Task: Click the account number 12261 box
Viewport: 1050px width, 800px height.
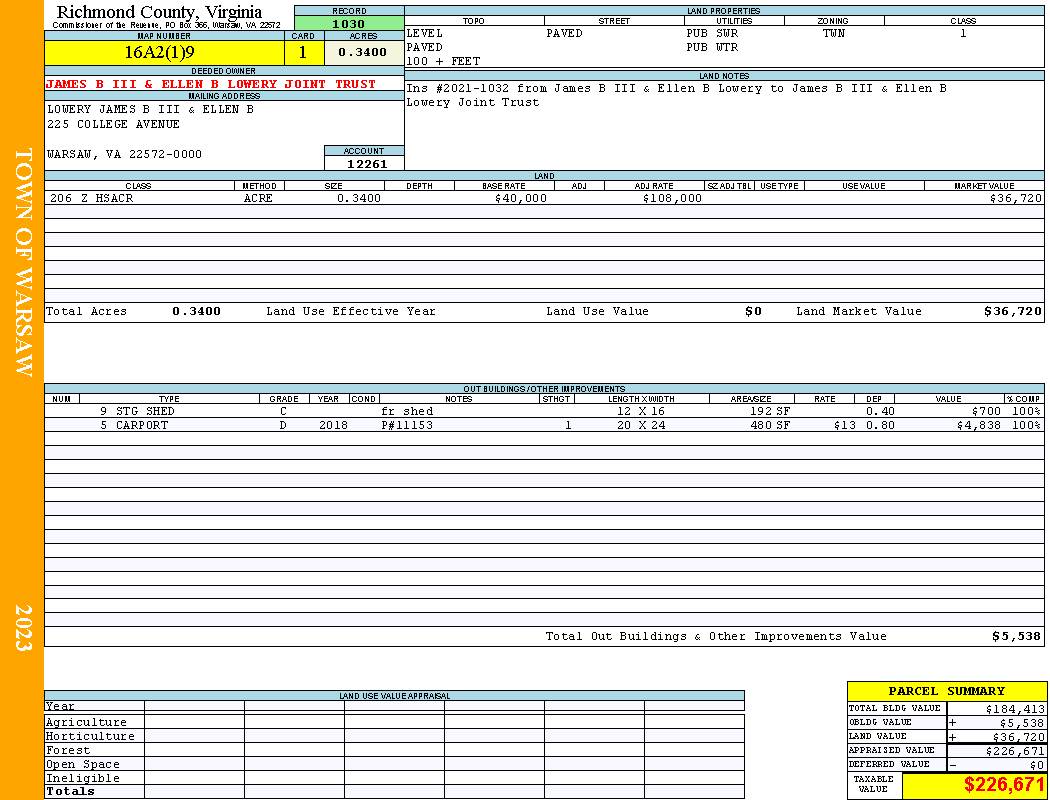Action: [364, 163]
